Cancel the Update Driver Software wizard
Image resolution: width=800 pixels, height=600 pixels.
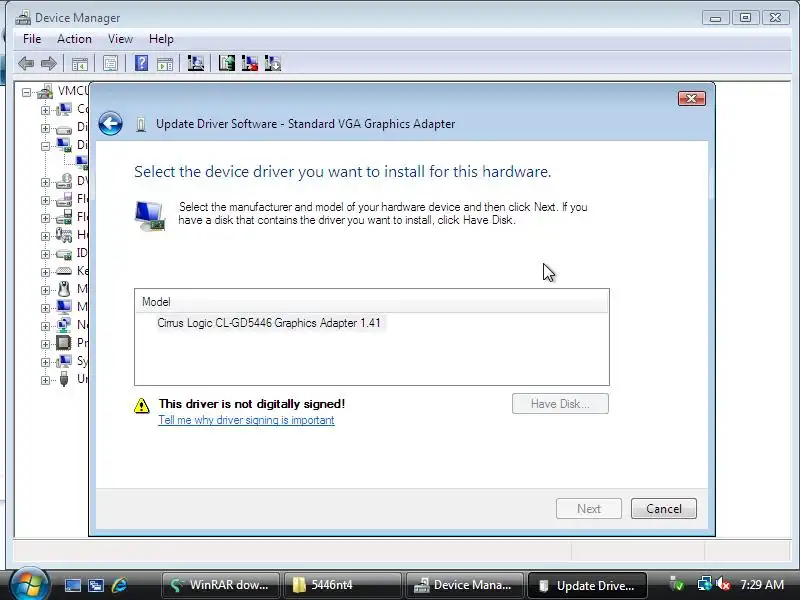[x=664, y=509]
